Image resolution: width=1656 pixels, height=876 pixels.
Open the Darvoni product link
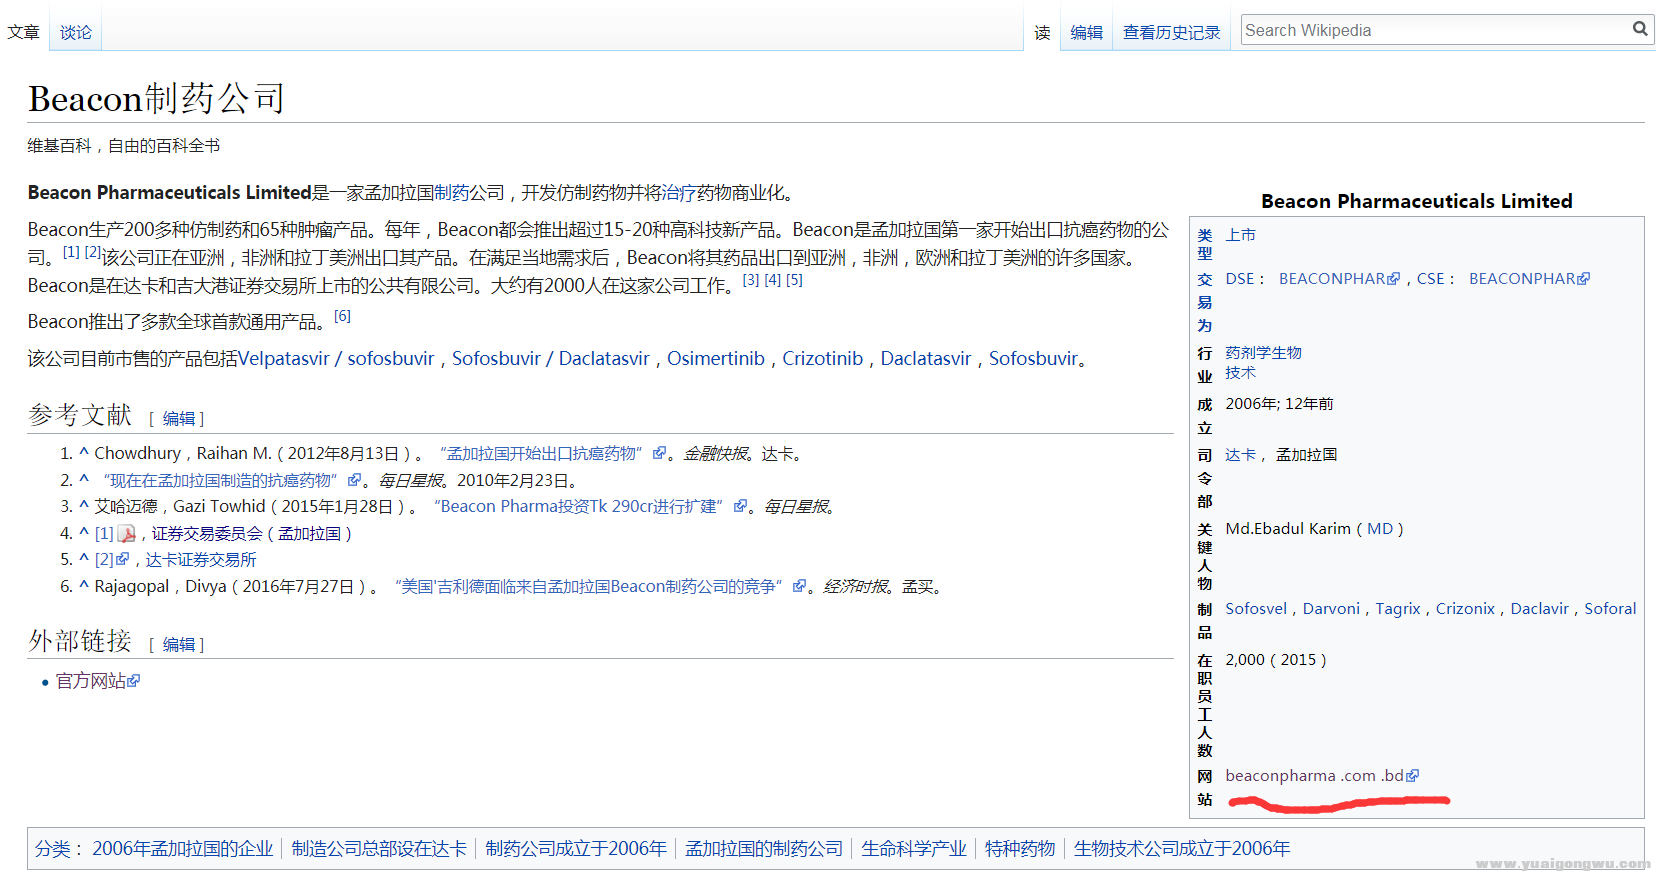(x=1331, y=609)
